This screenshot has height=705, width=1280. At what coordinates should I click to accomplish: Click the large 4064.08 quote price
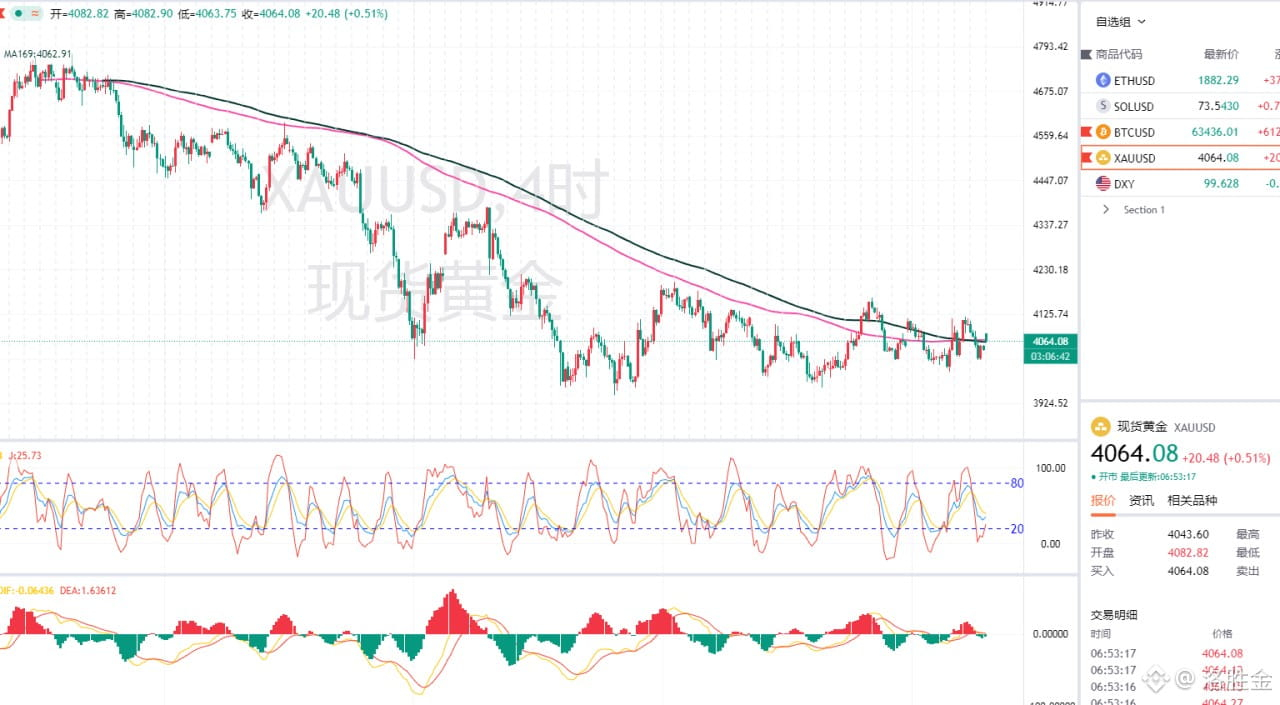click(1134, 455)
